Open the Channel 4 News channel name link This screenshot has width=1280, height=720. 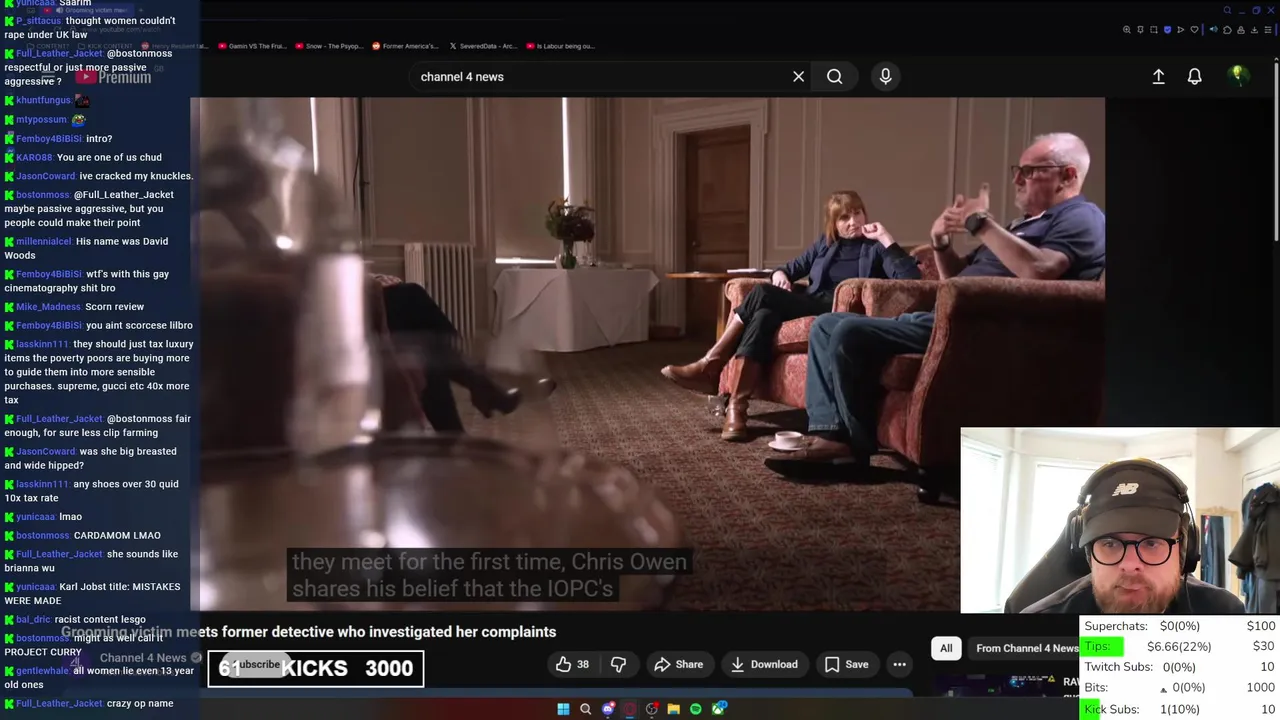143,657
